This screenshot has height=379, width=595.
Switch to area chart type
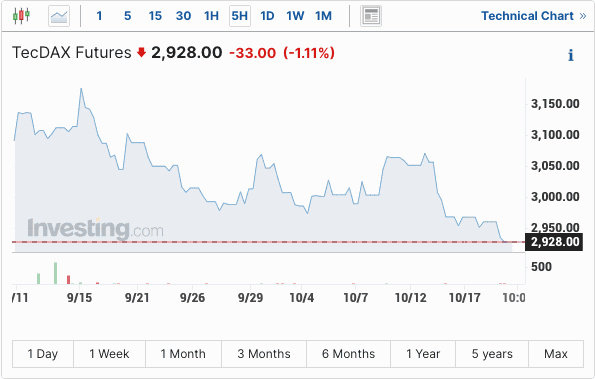[x=59, y=16]
